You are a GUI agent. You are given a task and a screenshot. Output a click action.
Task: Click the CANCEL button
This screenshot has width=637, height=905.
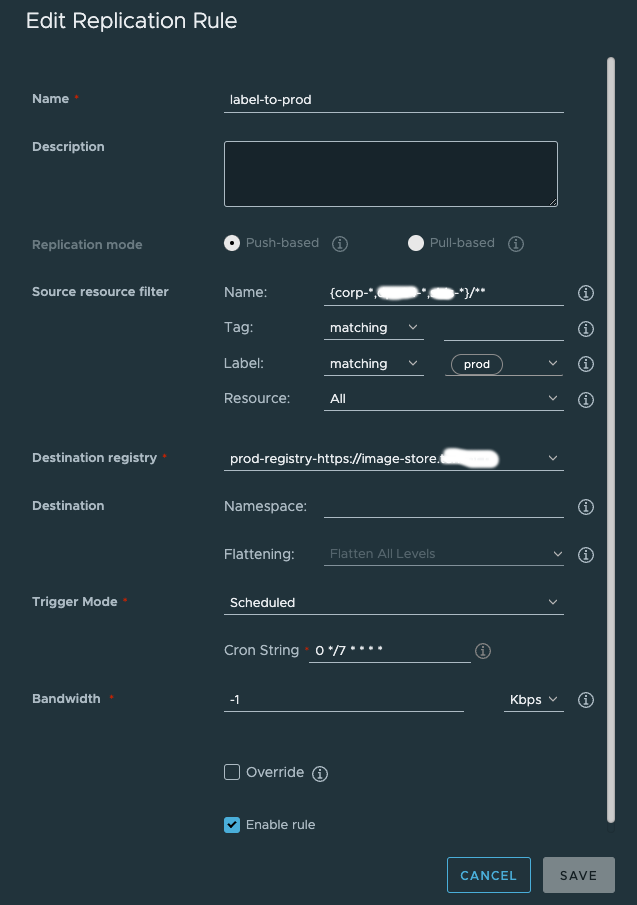489,875
